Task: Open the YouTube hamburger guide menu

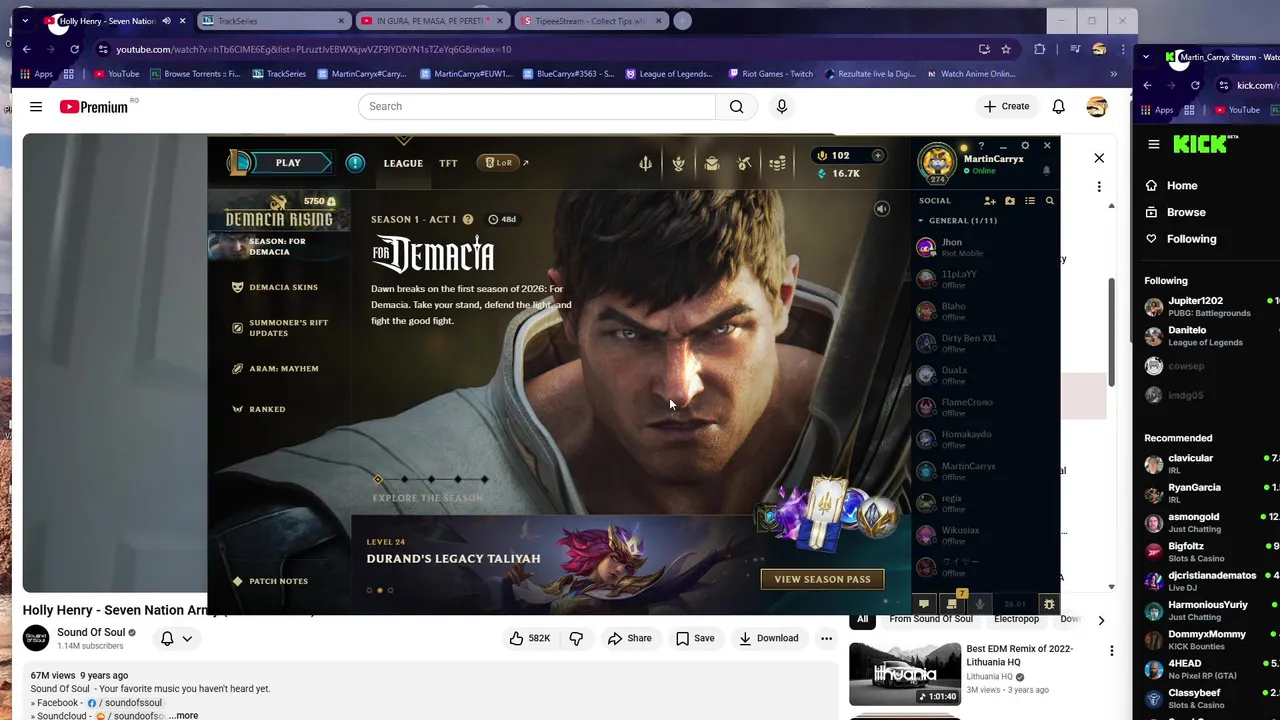Action: [x=36, y=106]
